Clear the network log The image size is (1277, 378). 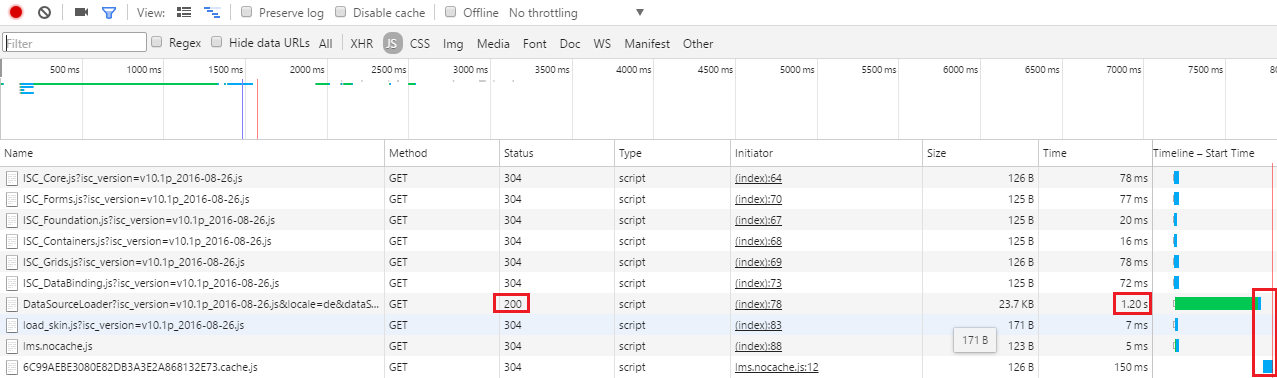45,13
